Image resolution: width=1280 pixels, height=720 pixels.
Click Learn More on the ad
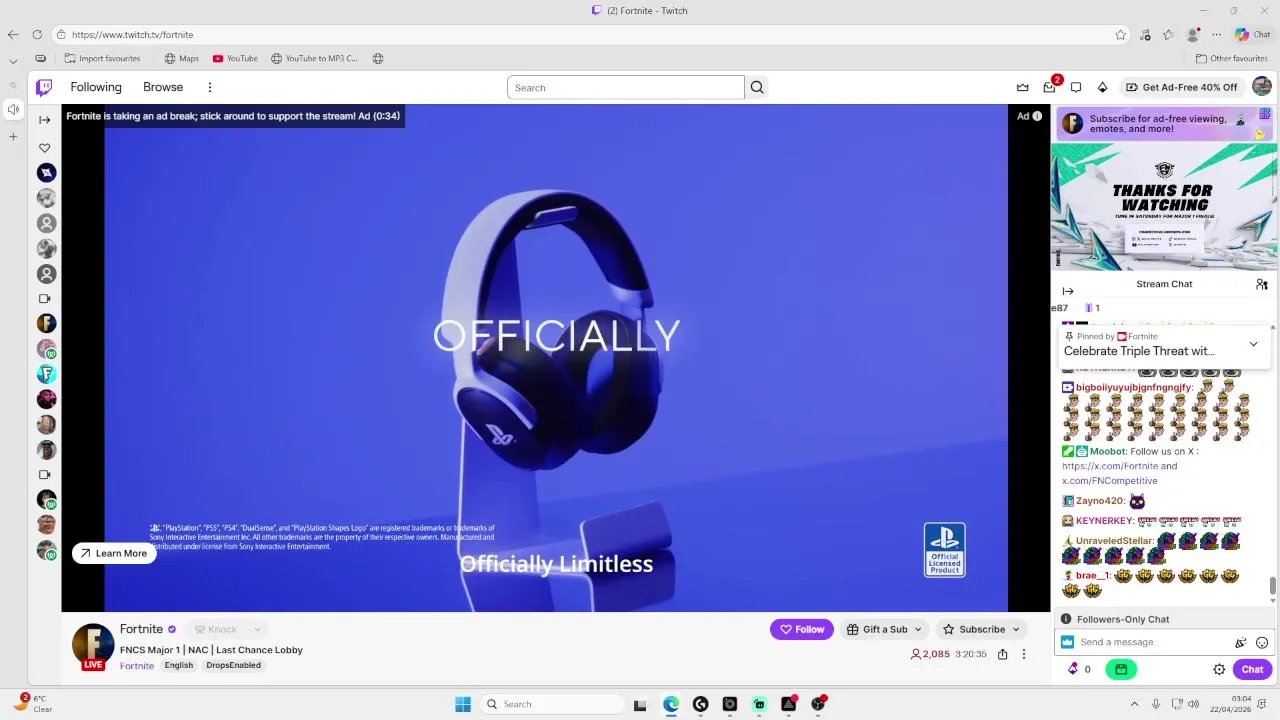click(x=114, y=554)
